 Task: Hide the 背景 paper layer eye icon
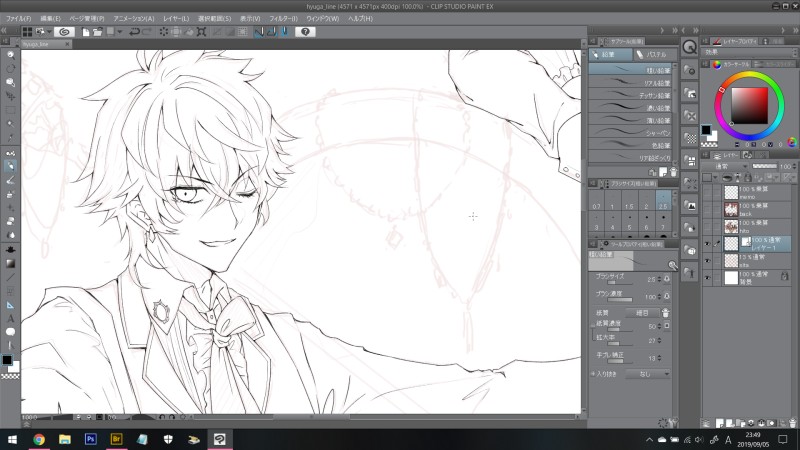point(707,278)
